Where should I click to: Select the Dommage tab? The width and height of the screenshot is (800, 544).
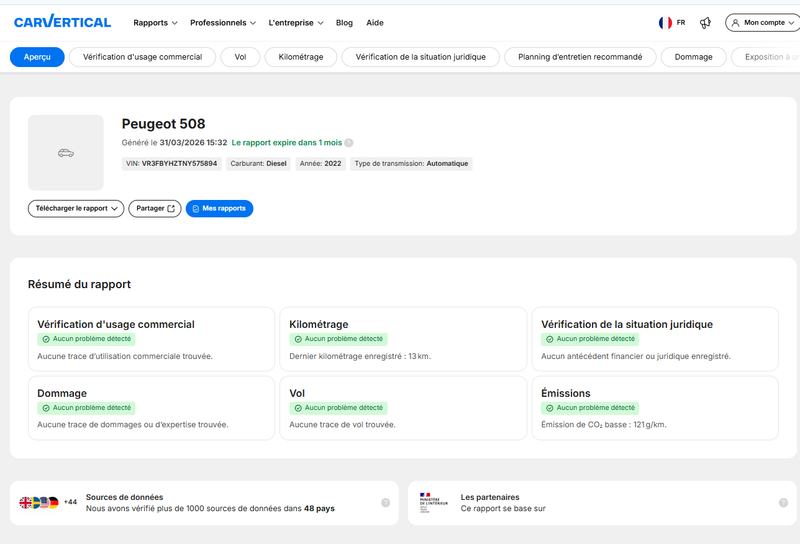(x=693, y=57)
